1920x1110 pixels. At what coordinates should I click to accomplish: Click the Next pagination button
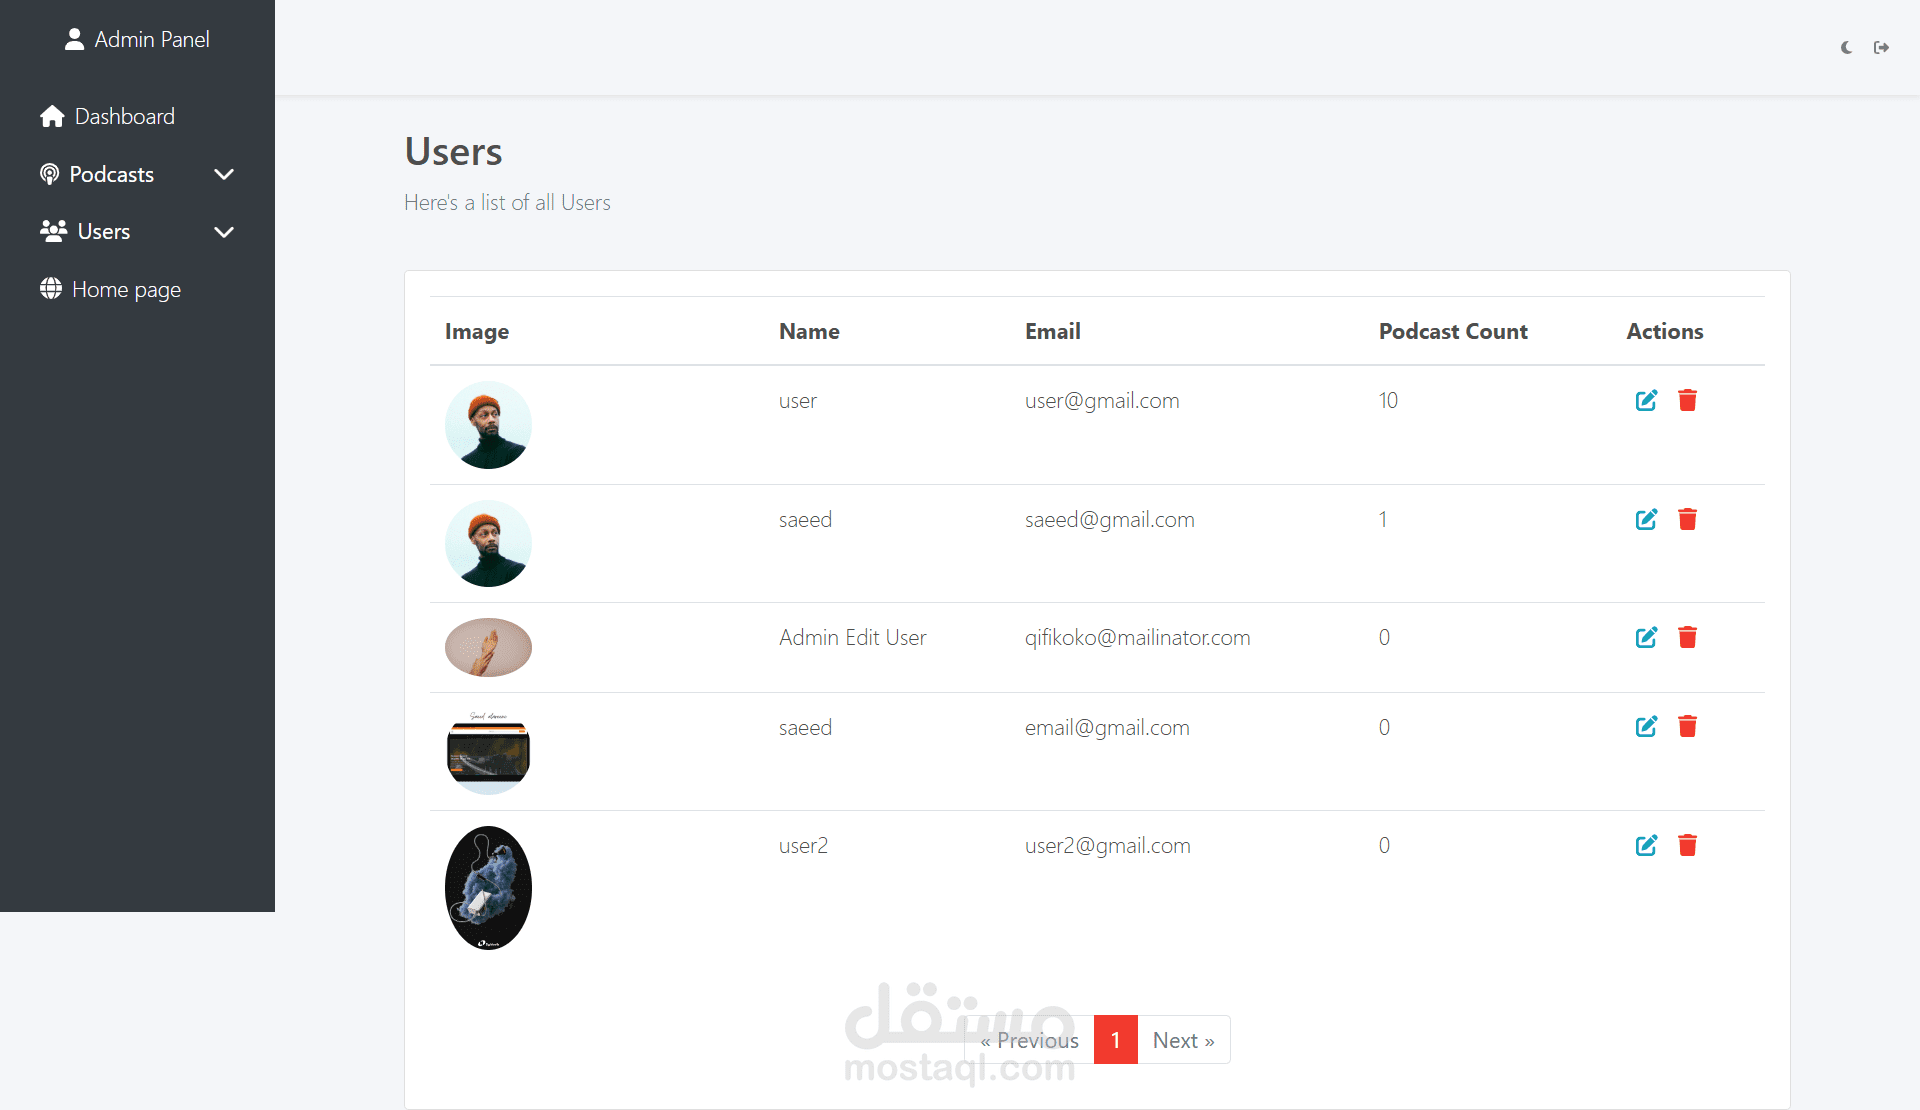coord(1184,1040)
